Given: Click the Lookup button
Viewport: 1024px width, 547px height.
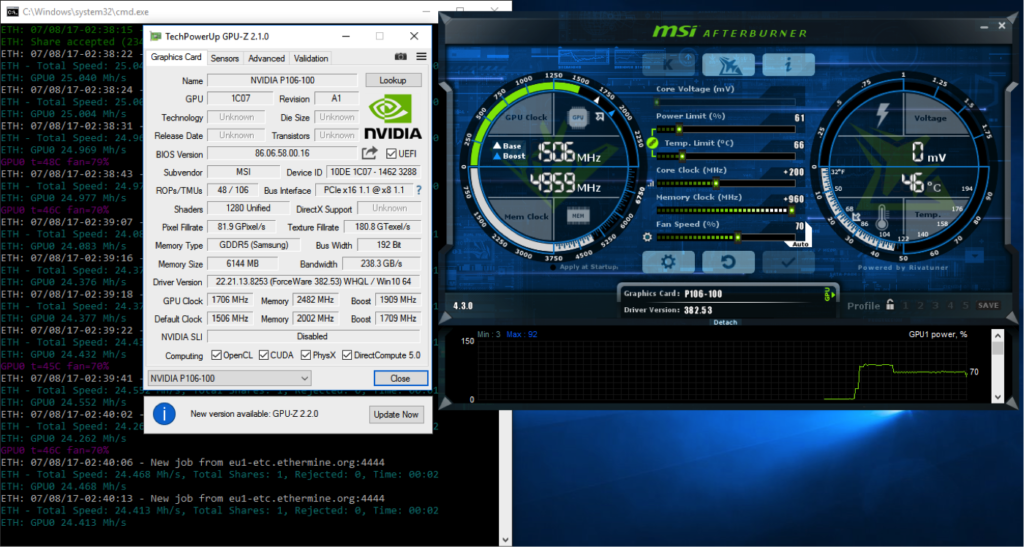Looking at the screenshot, I should pos(392,80).
